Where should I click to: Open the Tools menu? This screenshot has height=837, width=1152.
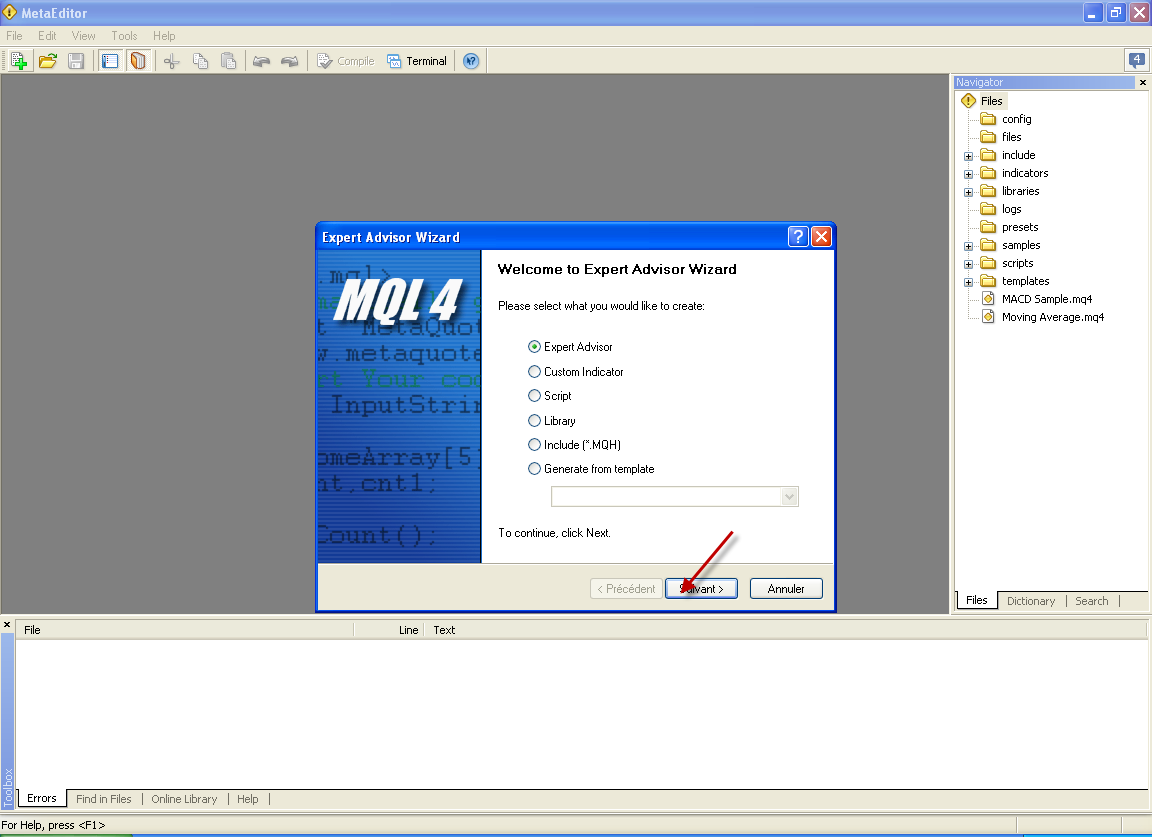[x=124, y=36]
